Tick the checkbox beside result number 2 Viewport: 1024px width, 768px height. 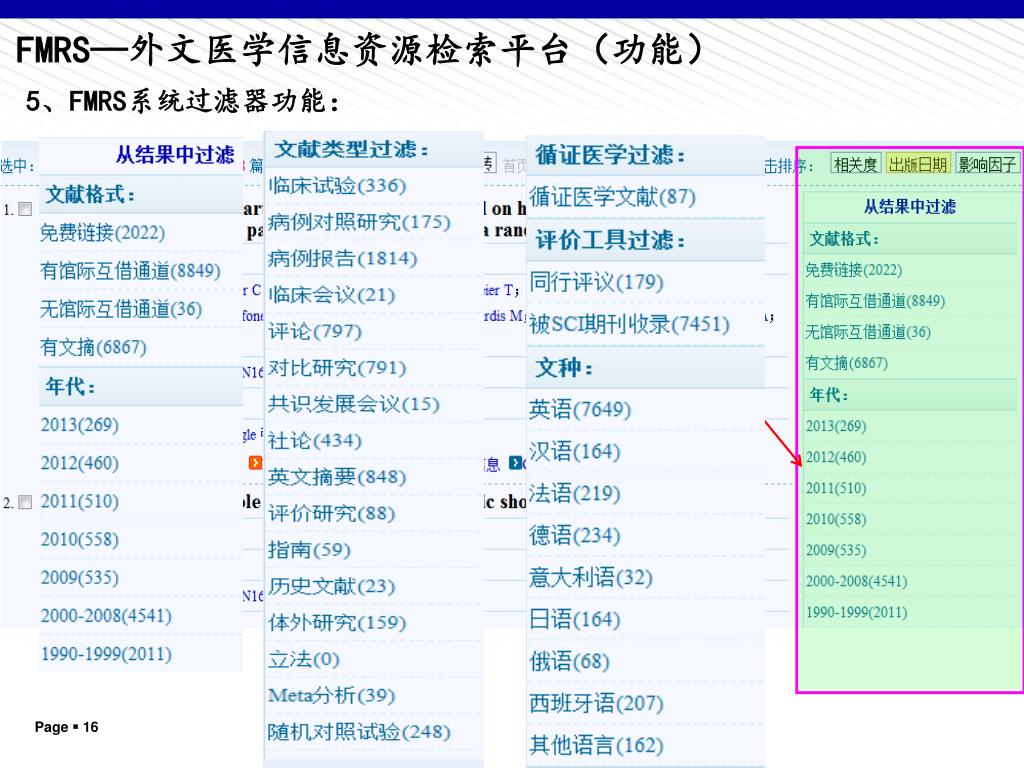click(25, 502)
